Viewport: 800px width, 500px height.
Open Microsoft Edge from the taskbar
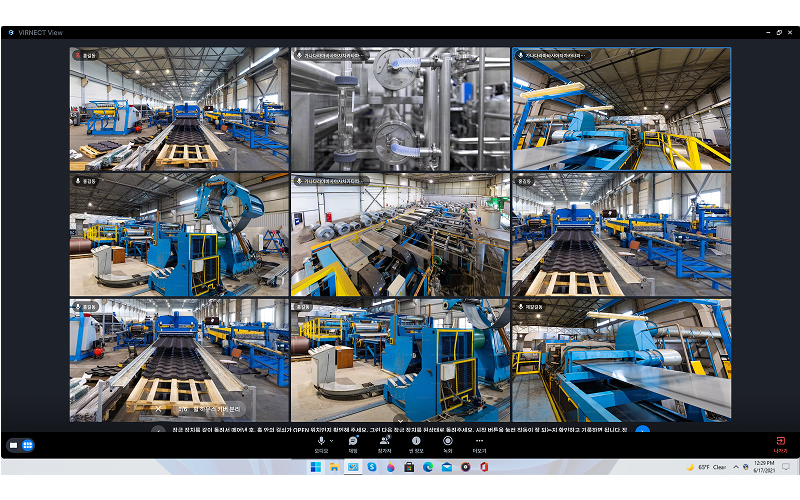[427, 467]
